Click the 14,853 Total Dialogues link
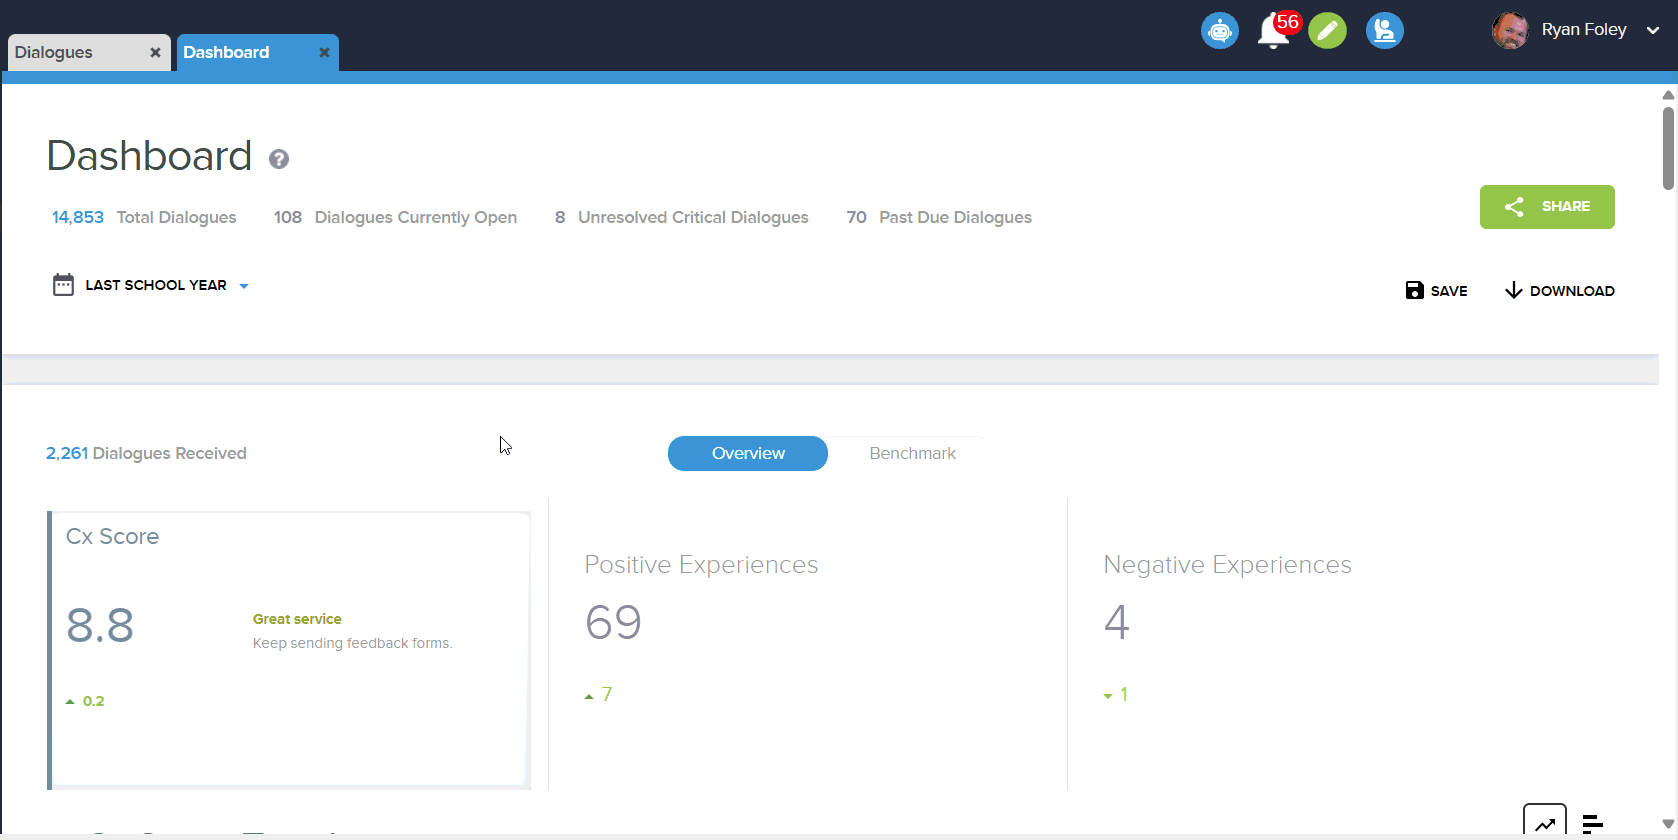 (78, 218)
